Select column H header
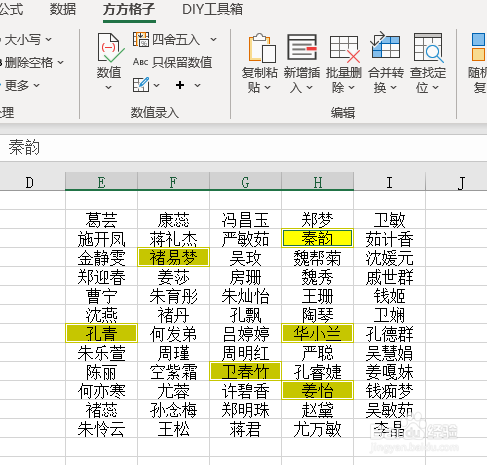The width and height of the screenshot is (487, 465). 318,182
